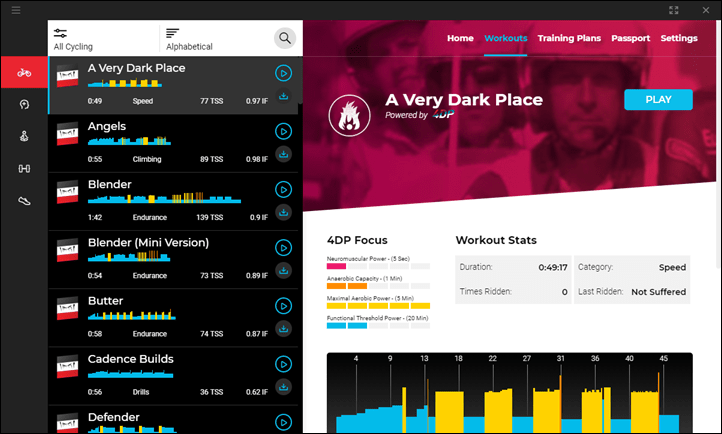Download the Cadence Builds workout
The height and width of the screenshot is (434, 722).
point(283,387)
